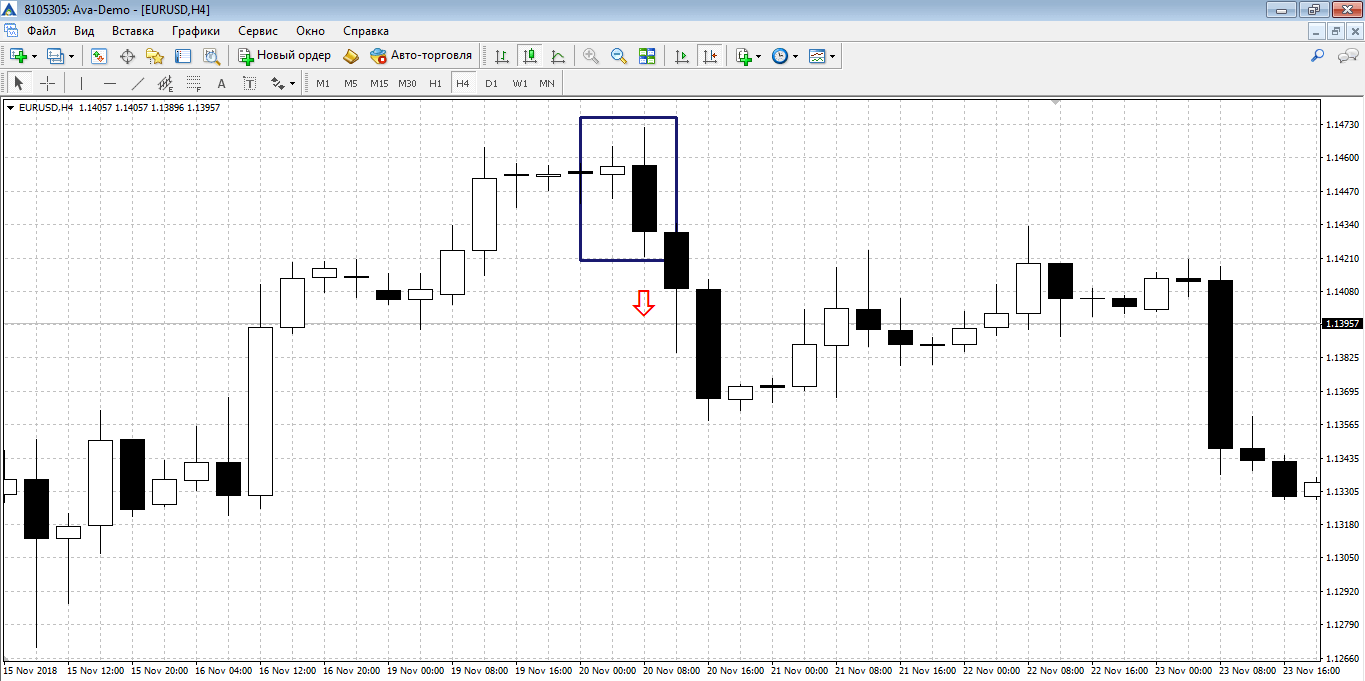This screenshot has height=681, width=1365.
Task: Open the Market Watch panel icon
Action: 98,56
